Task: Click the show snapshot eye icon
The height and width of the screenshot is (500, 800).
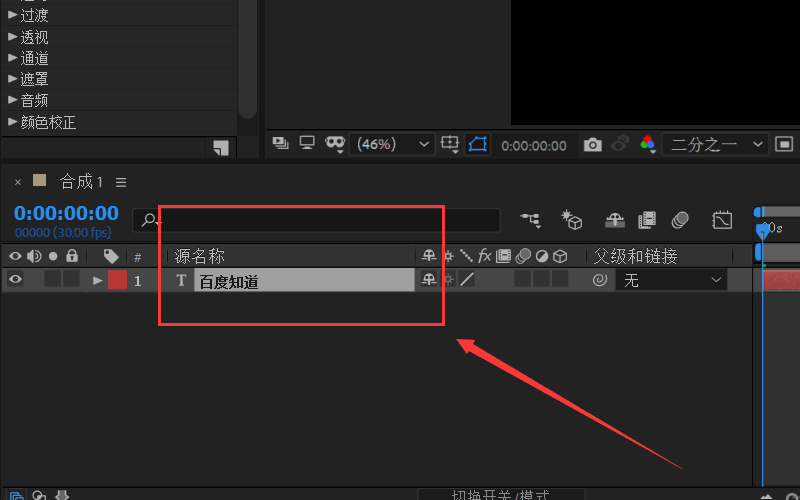Action: (x=619, y=144)
